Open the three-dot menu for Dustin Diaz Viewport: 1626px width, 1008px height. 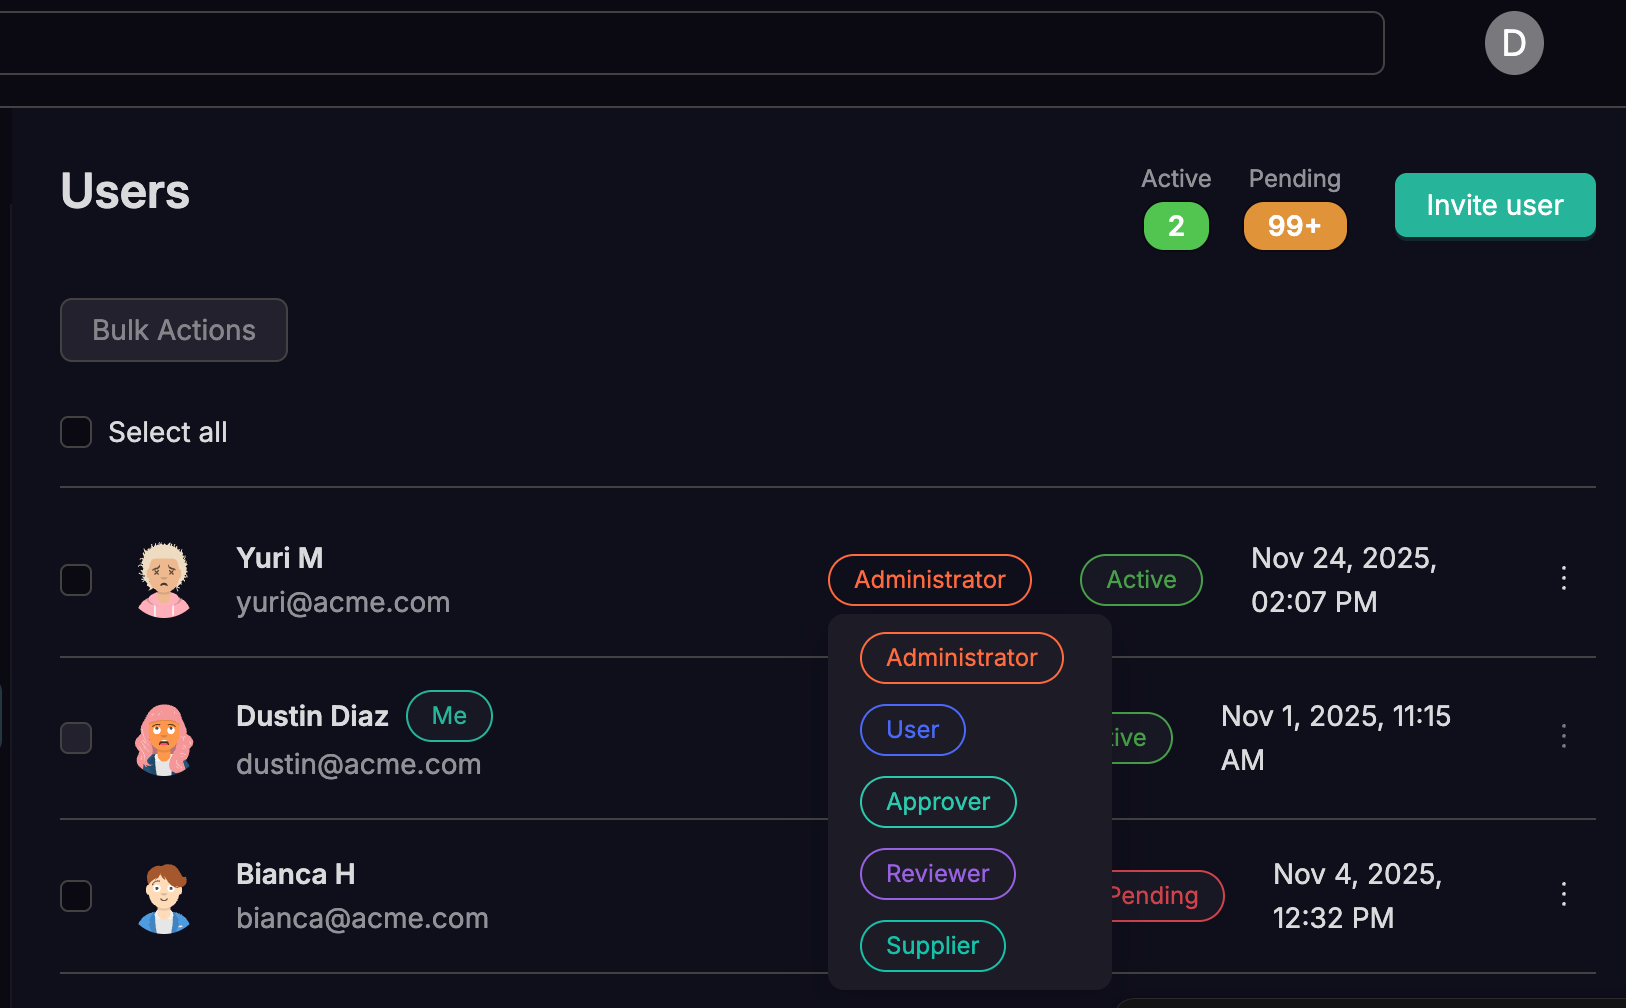tap(1563, 737)
